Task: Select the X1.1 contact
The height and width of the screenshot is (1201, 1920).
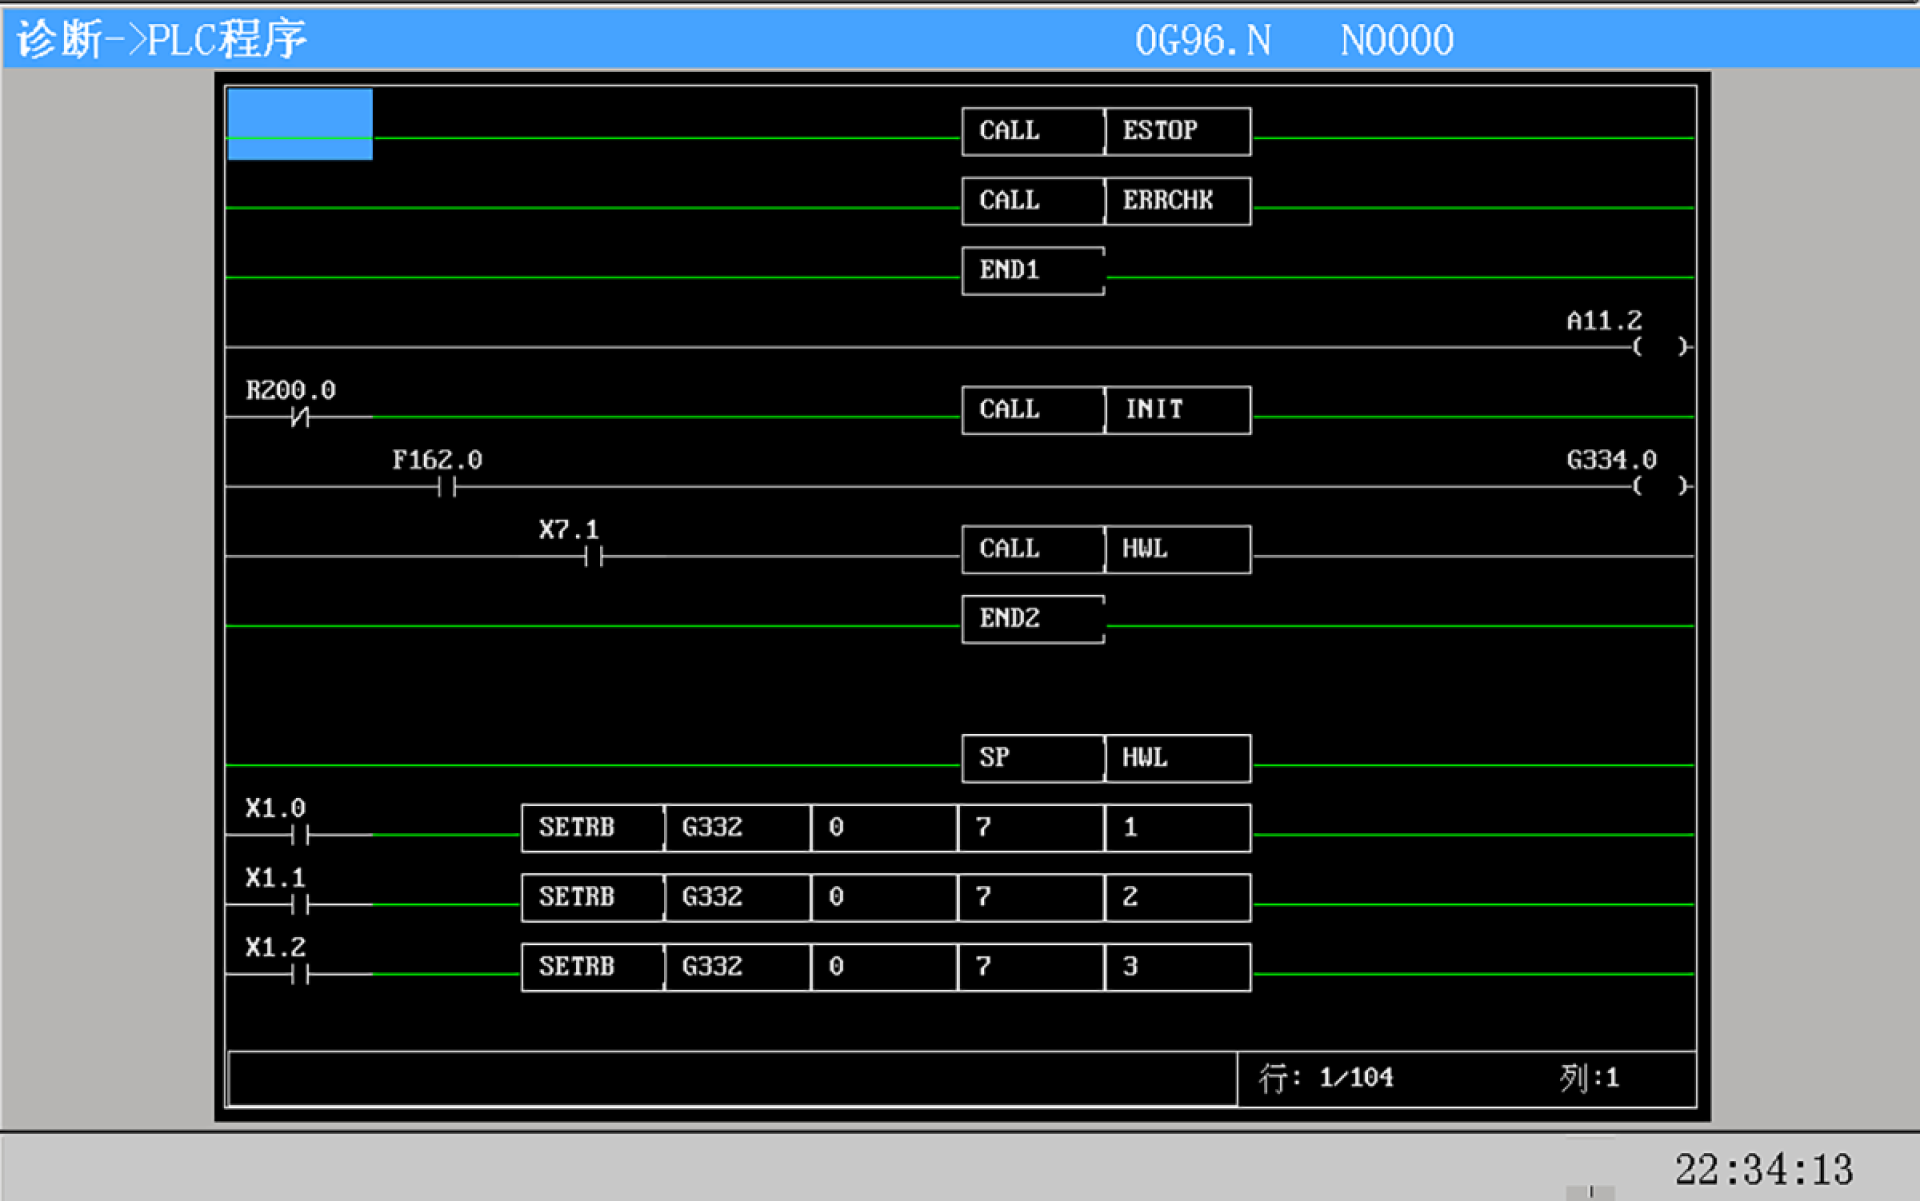Action: (300, 905)
